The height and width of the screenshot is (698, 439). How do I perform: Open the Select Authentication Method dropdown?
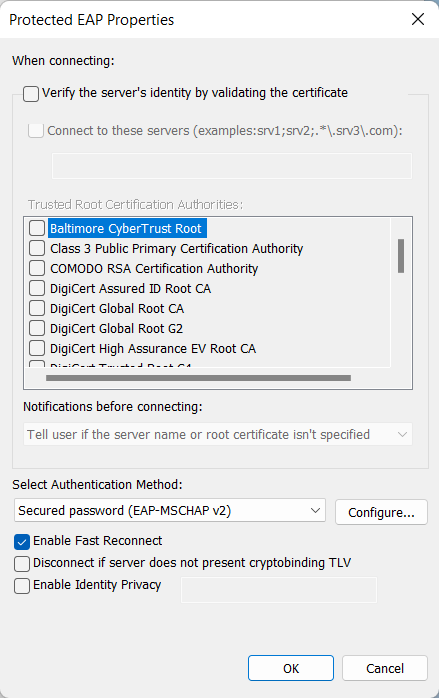pyautogui.click(x=170, y=511)
